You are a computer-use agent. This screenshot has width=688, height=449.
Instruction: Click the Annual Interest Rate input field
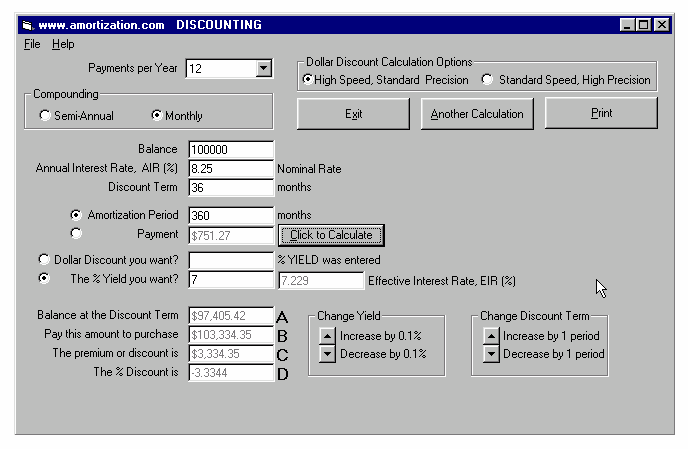click(x=230, y=168)
